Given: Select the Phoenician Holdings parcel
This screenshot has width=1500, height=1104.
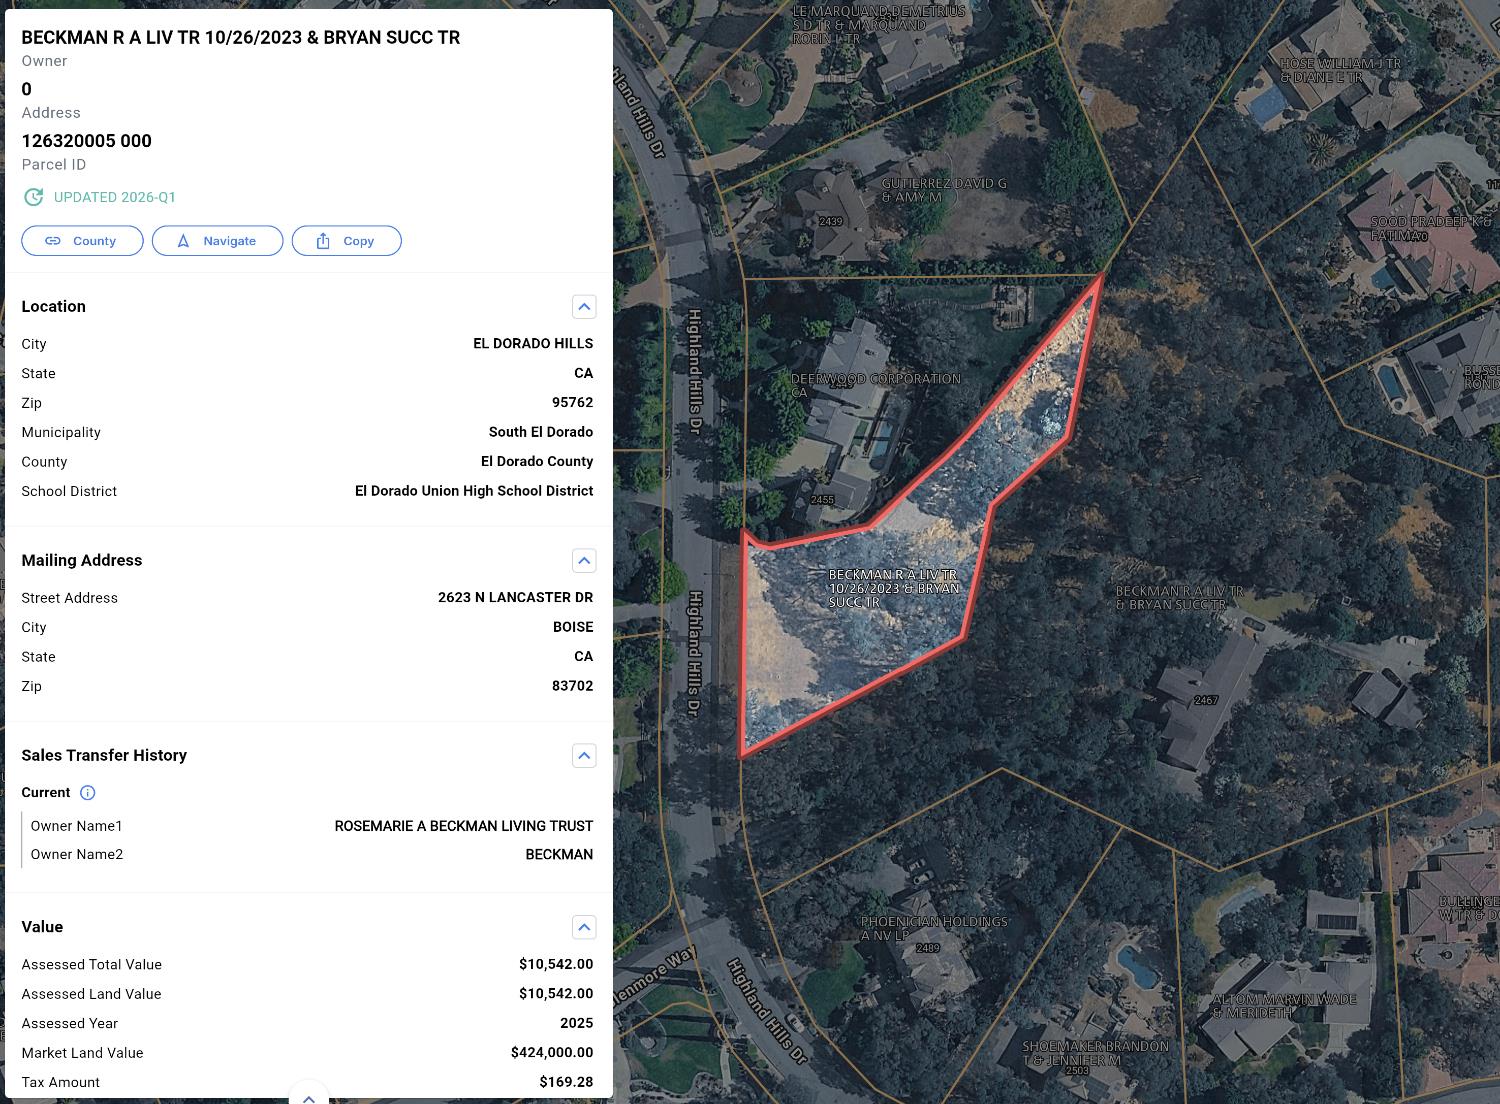Looking at the screenshot, I should pyautogui.click(x=934, y=928).
